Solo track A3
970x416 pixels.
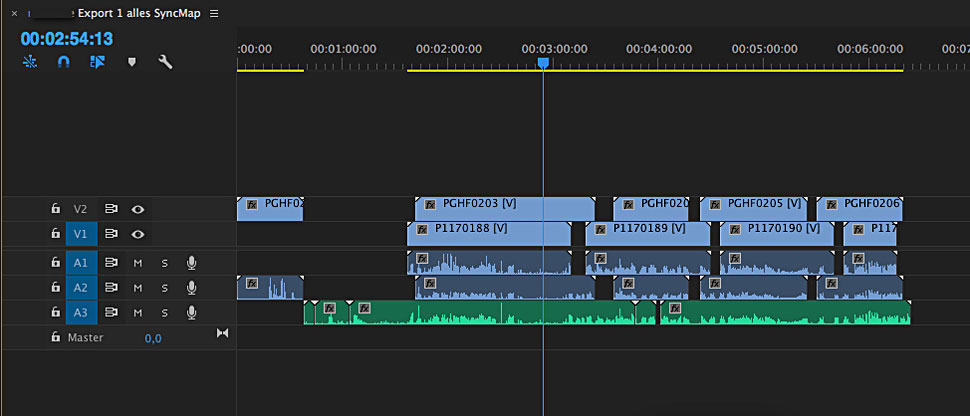click(165, 313)
